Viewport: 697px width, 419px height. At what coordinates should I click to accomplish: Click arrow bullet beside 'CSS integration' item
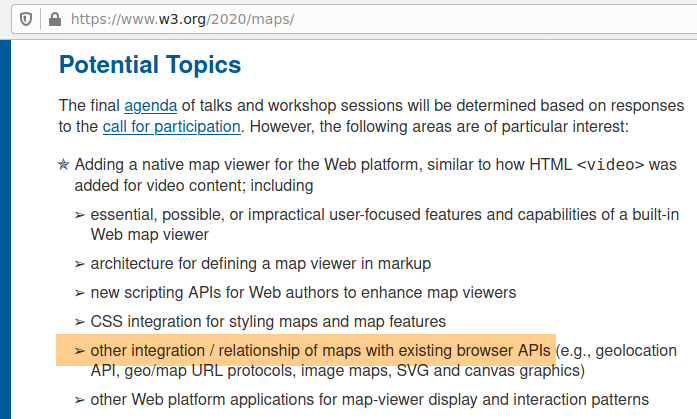(x=79, y=322)
